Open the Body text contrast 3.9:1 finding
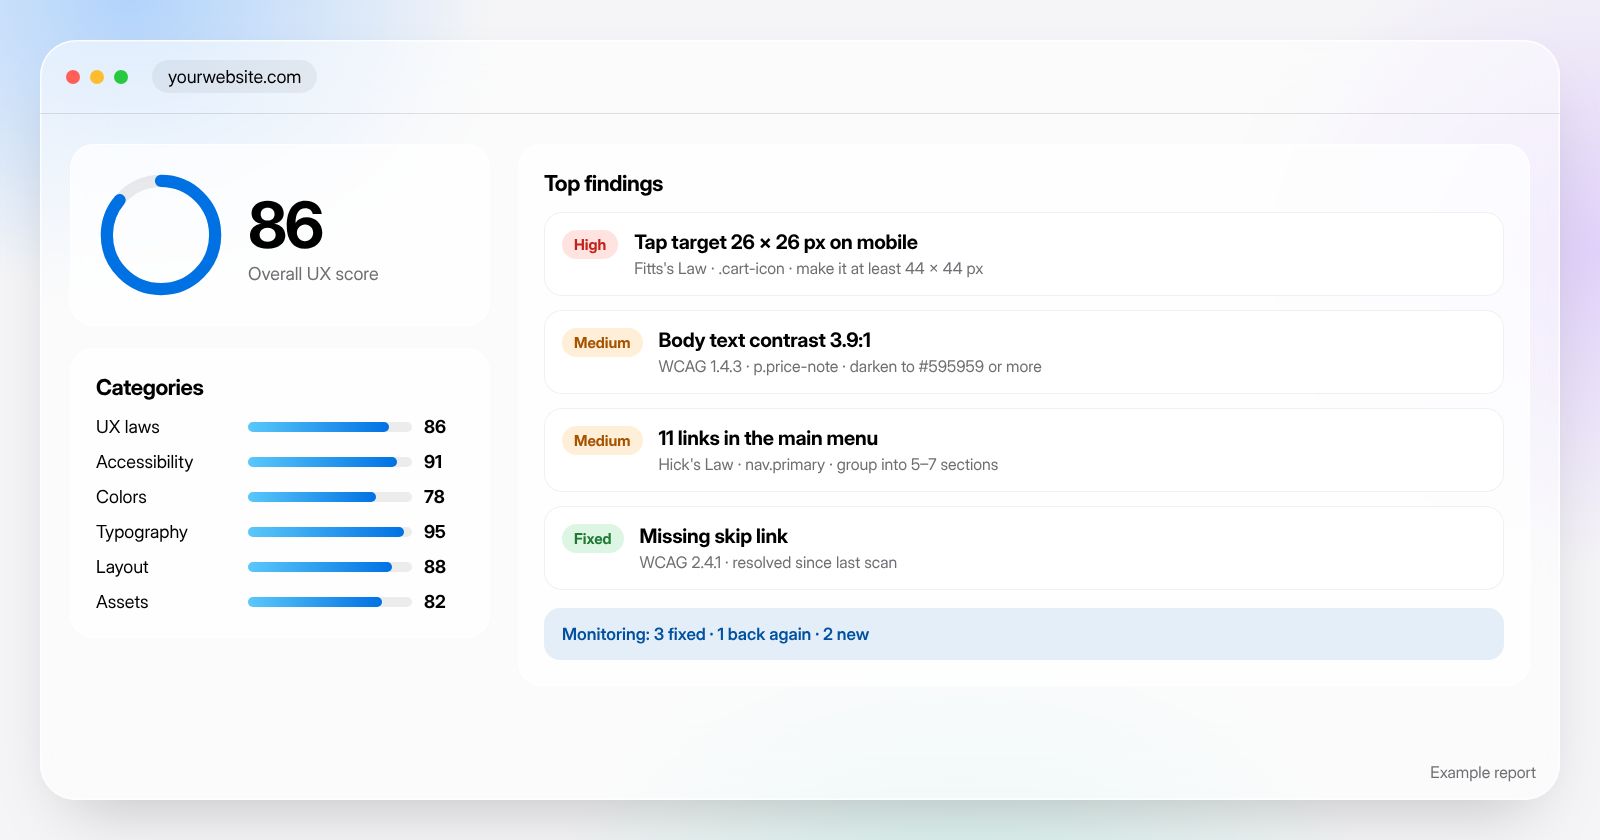 click(x=1024, y=352)
